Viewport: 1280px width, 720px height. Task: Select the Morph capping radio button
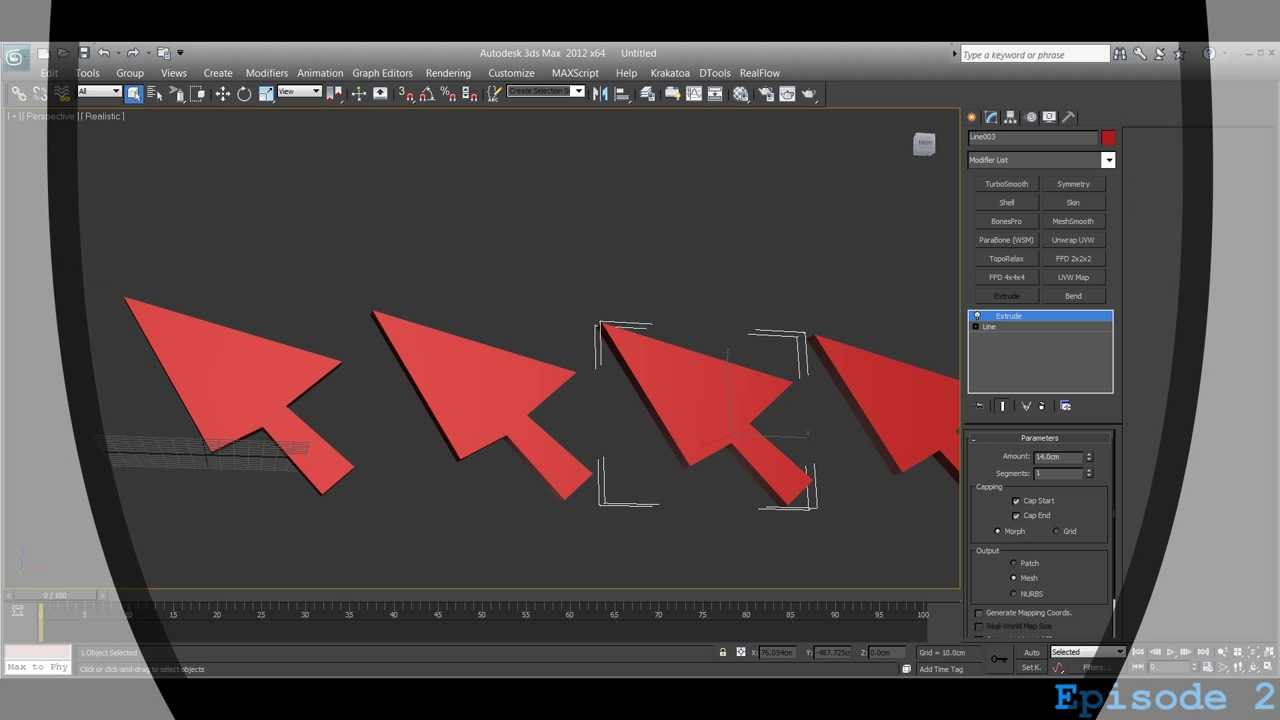click(998, 531)
